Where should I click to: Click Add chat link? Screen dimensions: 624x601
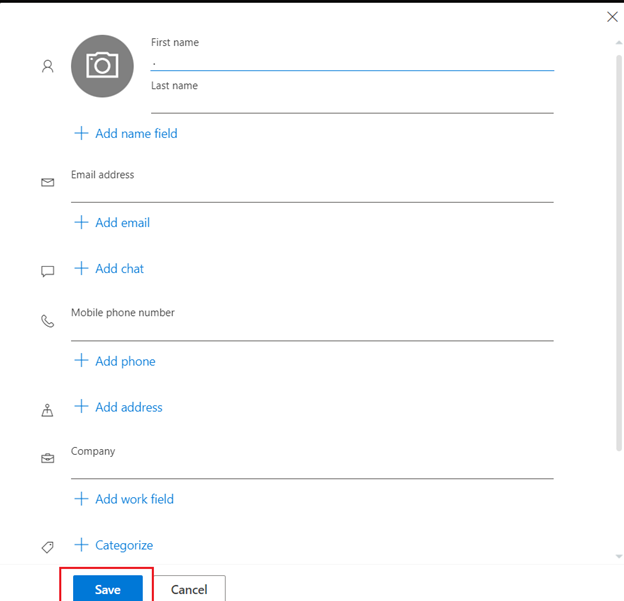(109, 269)
